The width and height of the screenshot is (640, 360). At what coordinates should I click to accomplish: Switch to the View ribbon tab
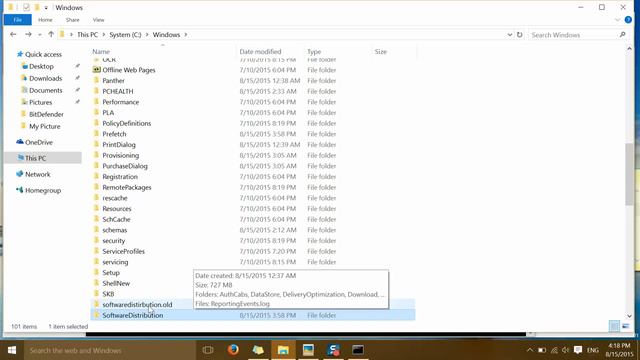coord(98,20)
